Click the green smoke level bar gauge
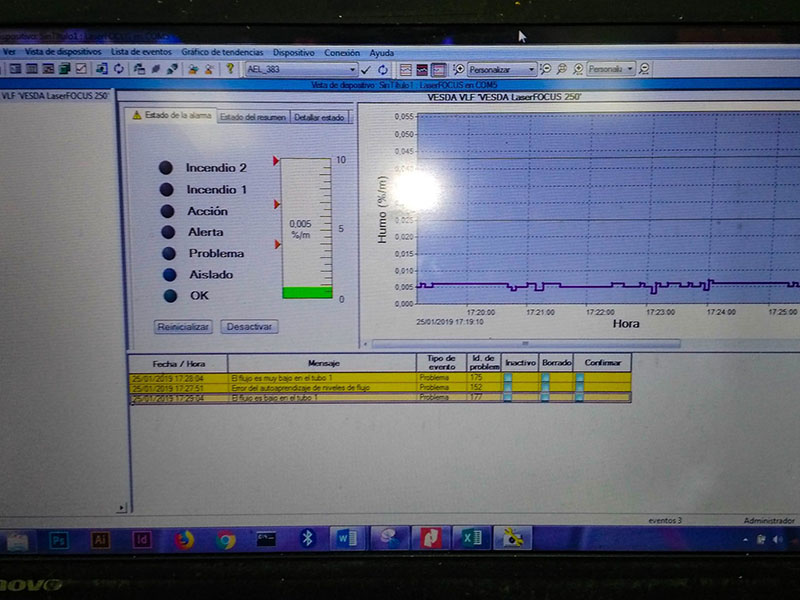This screenshot has width=800, height=600. (x=307, y=292)
